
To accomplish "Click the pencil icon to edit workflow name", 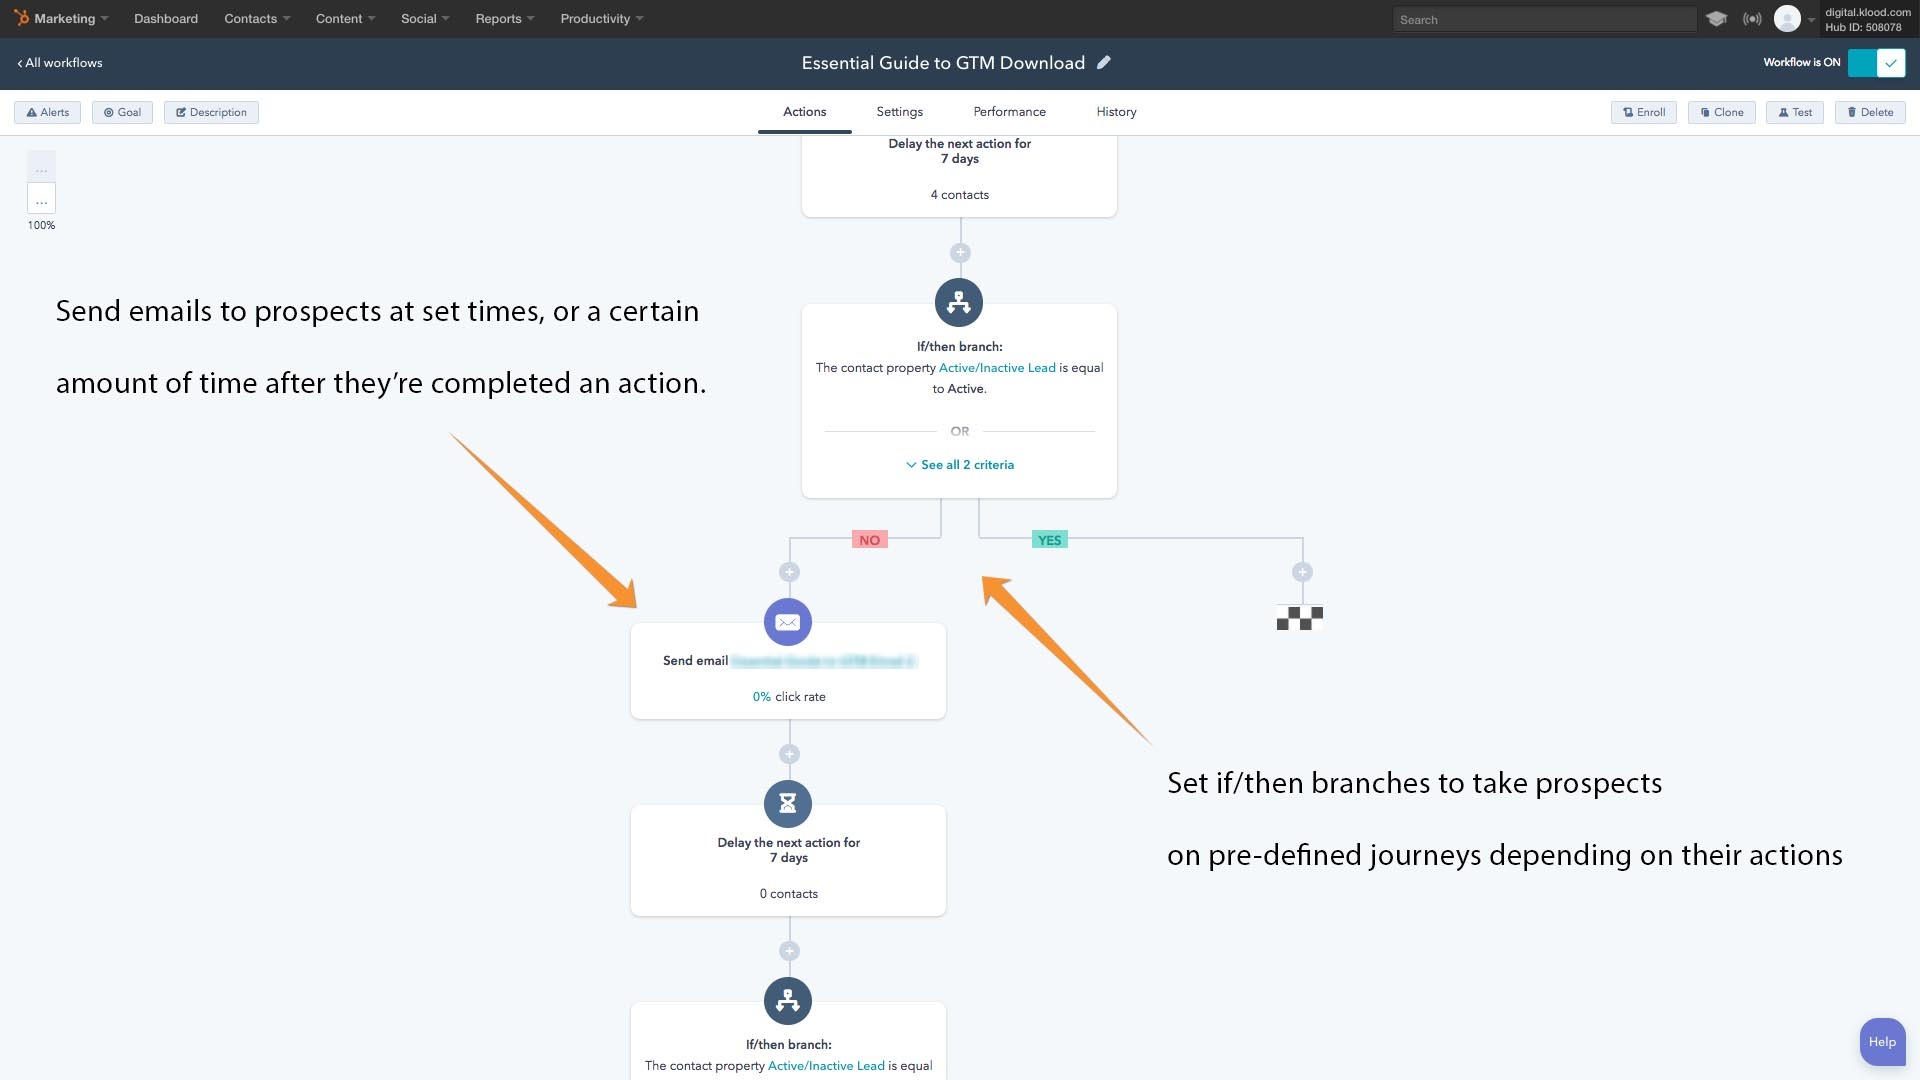I will click(1104, 63).
